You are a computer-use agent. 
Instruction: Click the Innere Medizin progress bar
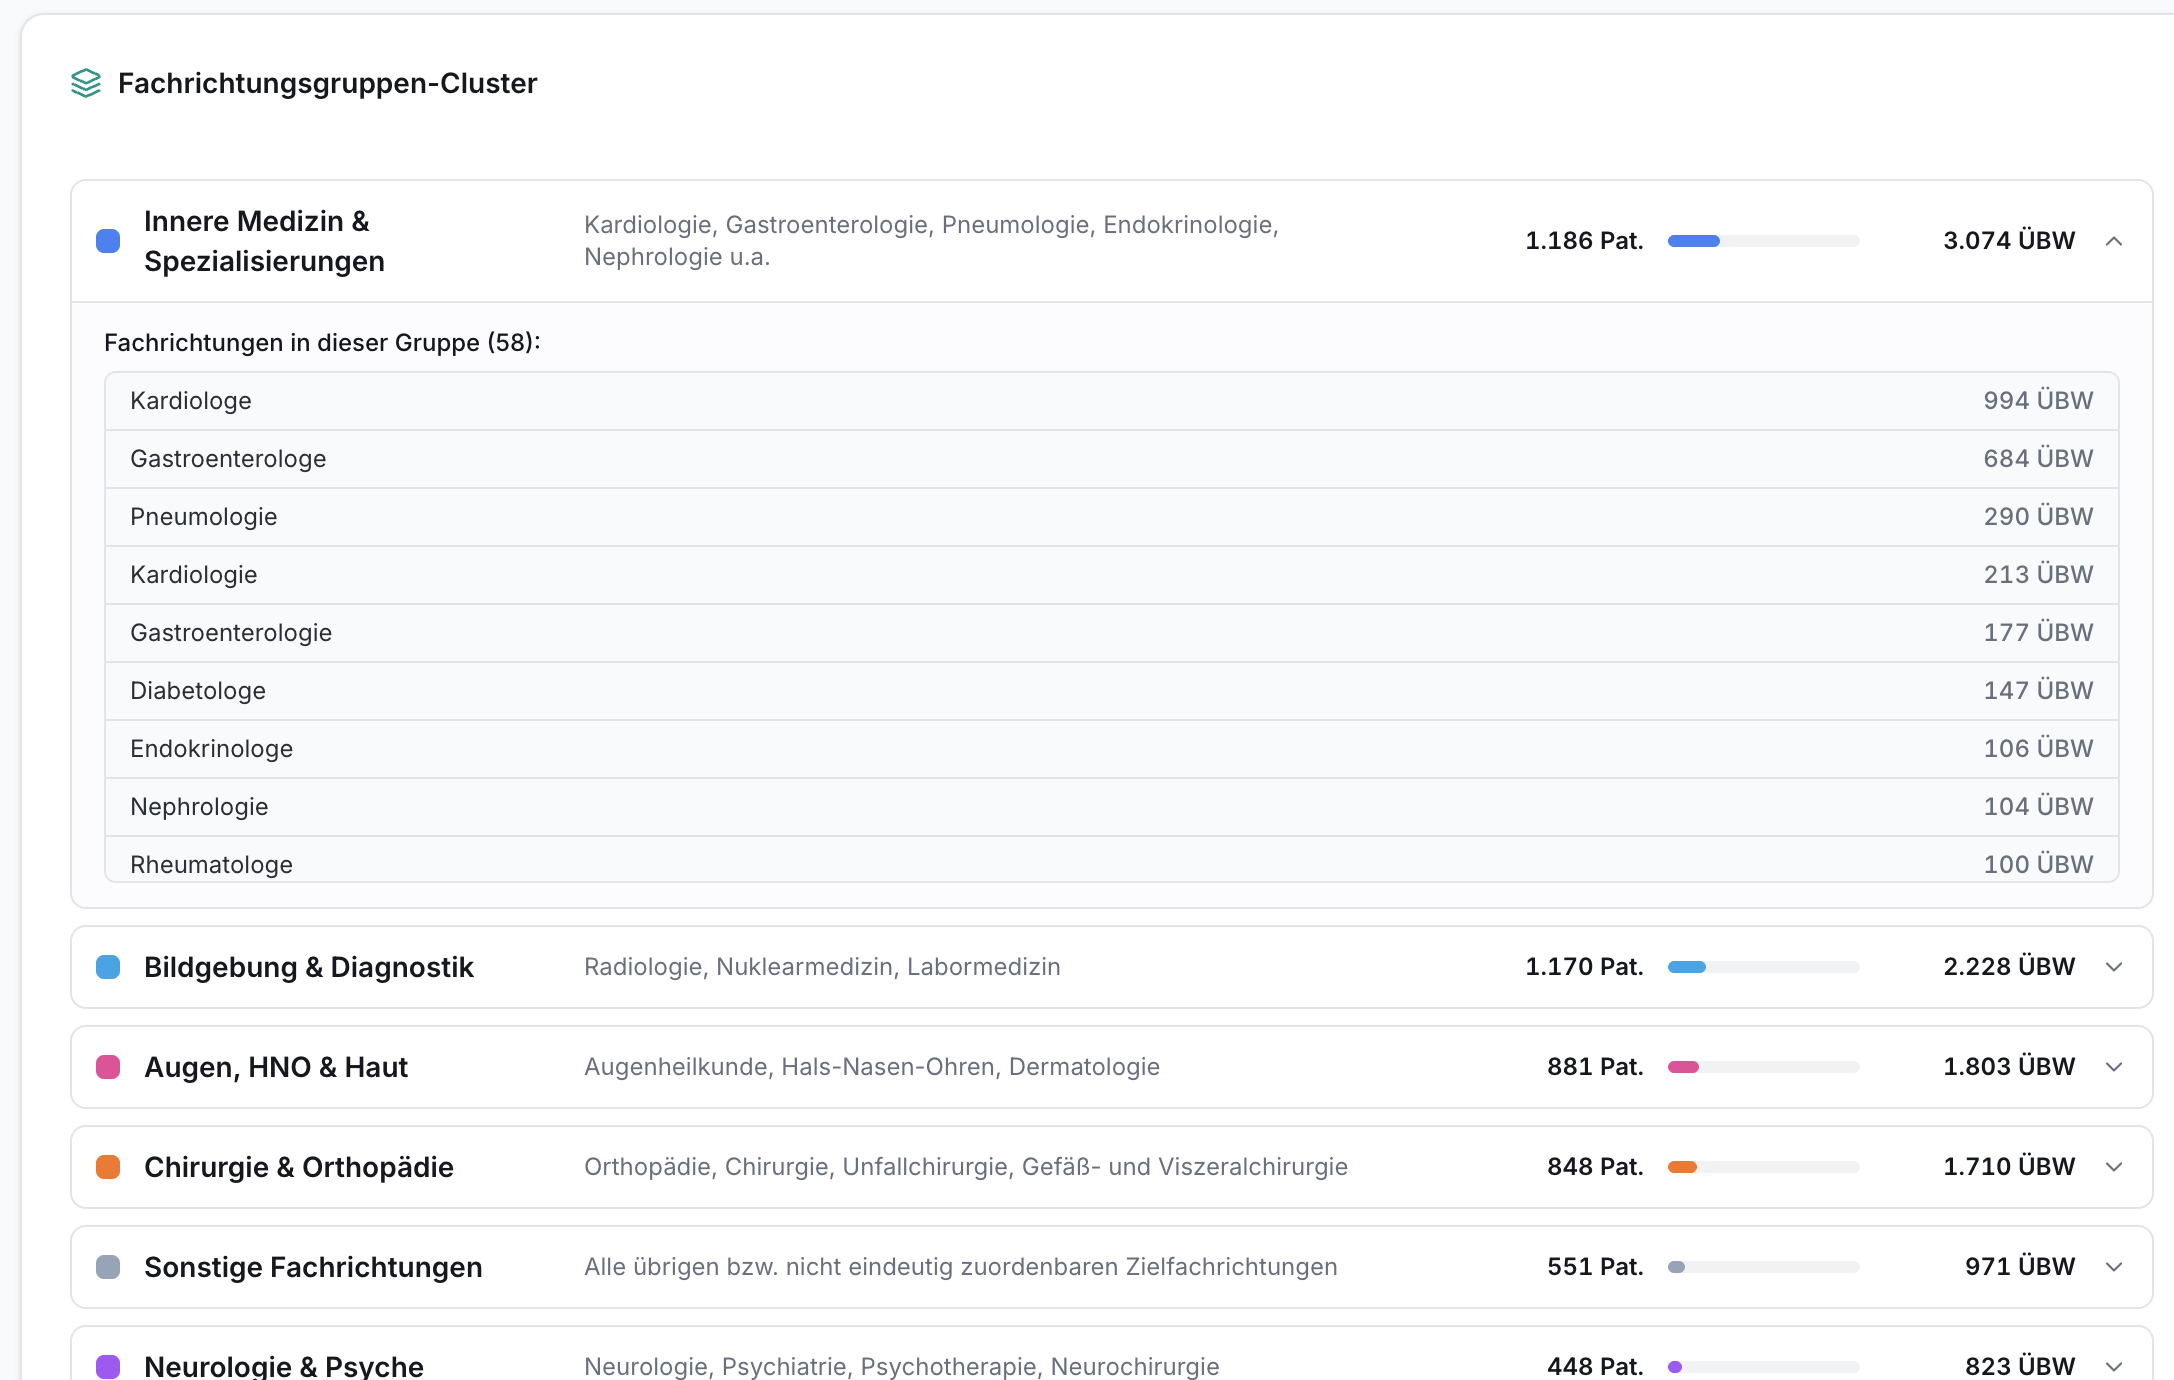coord(1764,241)
